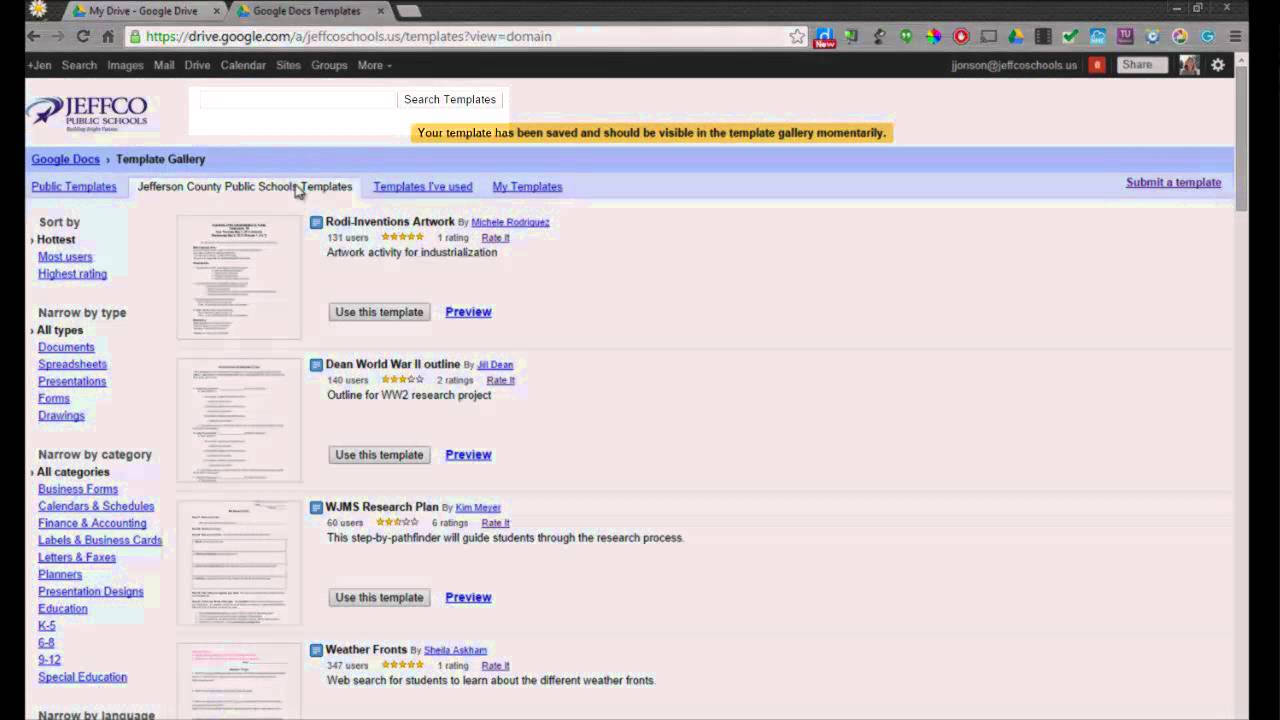Close the My Drive - Google Drive tab
Image resolution: width=1280 pixels, height=720 pixels.
click(x=215, y=11)
